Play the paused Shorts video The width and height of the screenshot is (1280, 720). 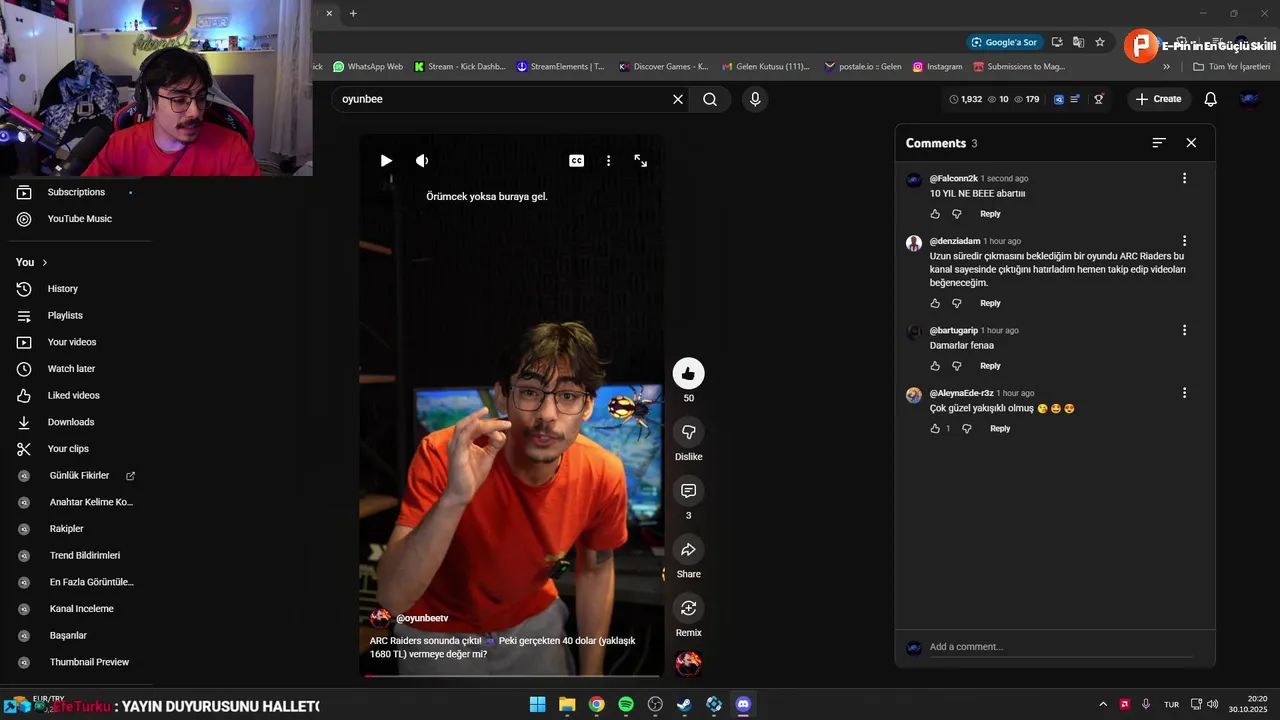click(386, 161)
